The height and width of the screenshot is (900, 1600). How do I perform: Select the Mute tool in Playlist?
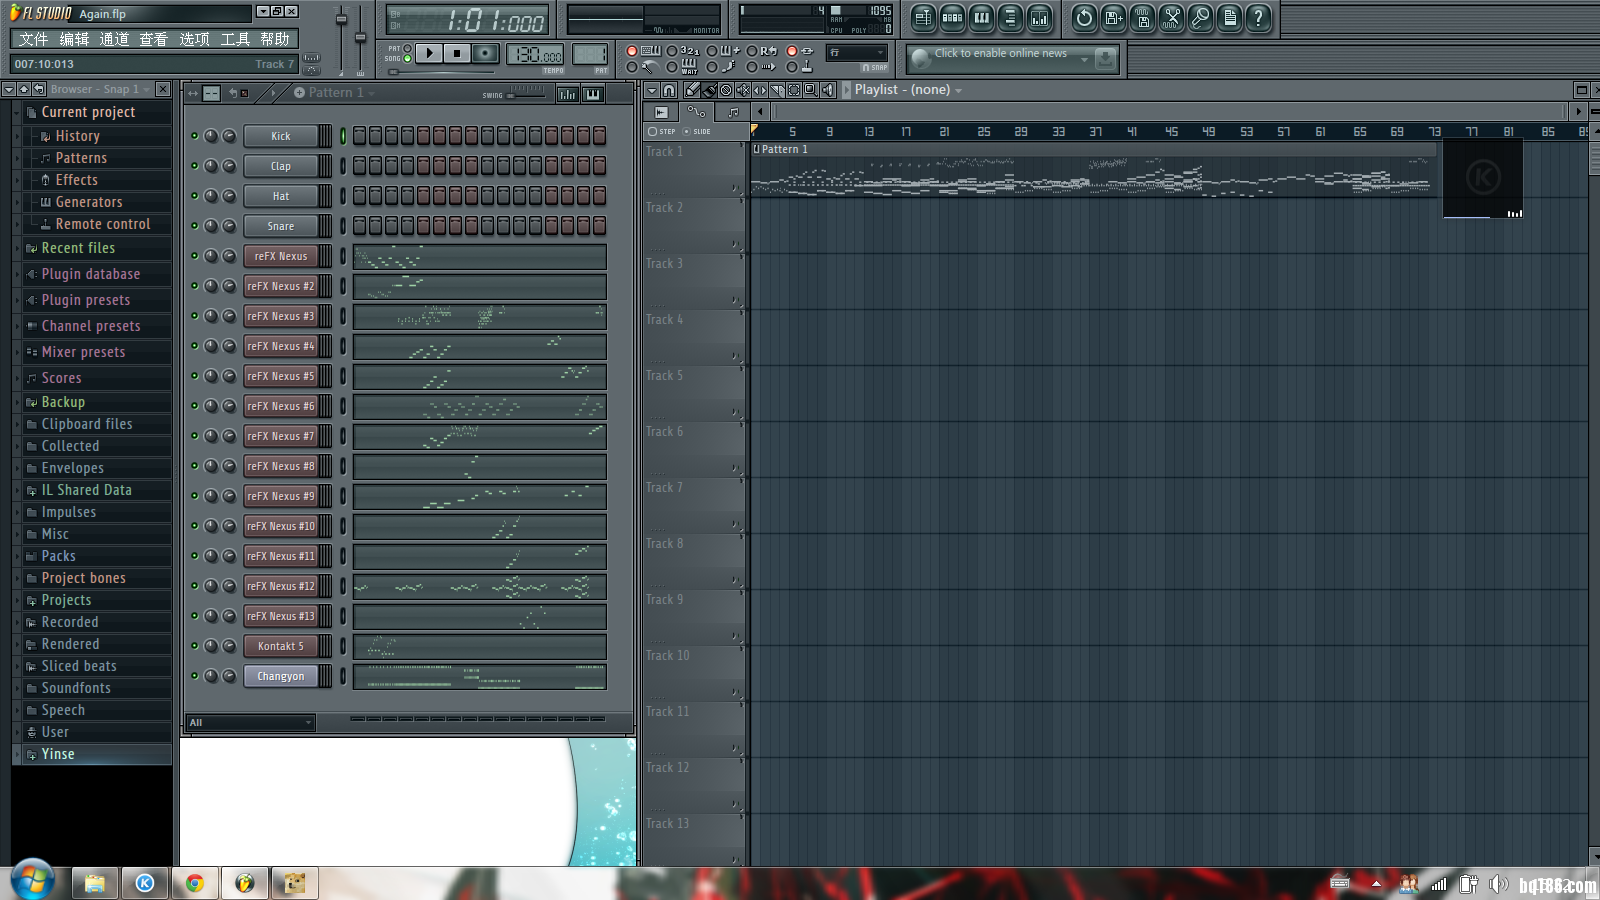[x=743, y=90]
